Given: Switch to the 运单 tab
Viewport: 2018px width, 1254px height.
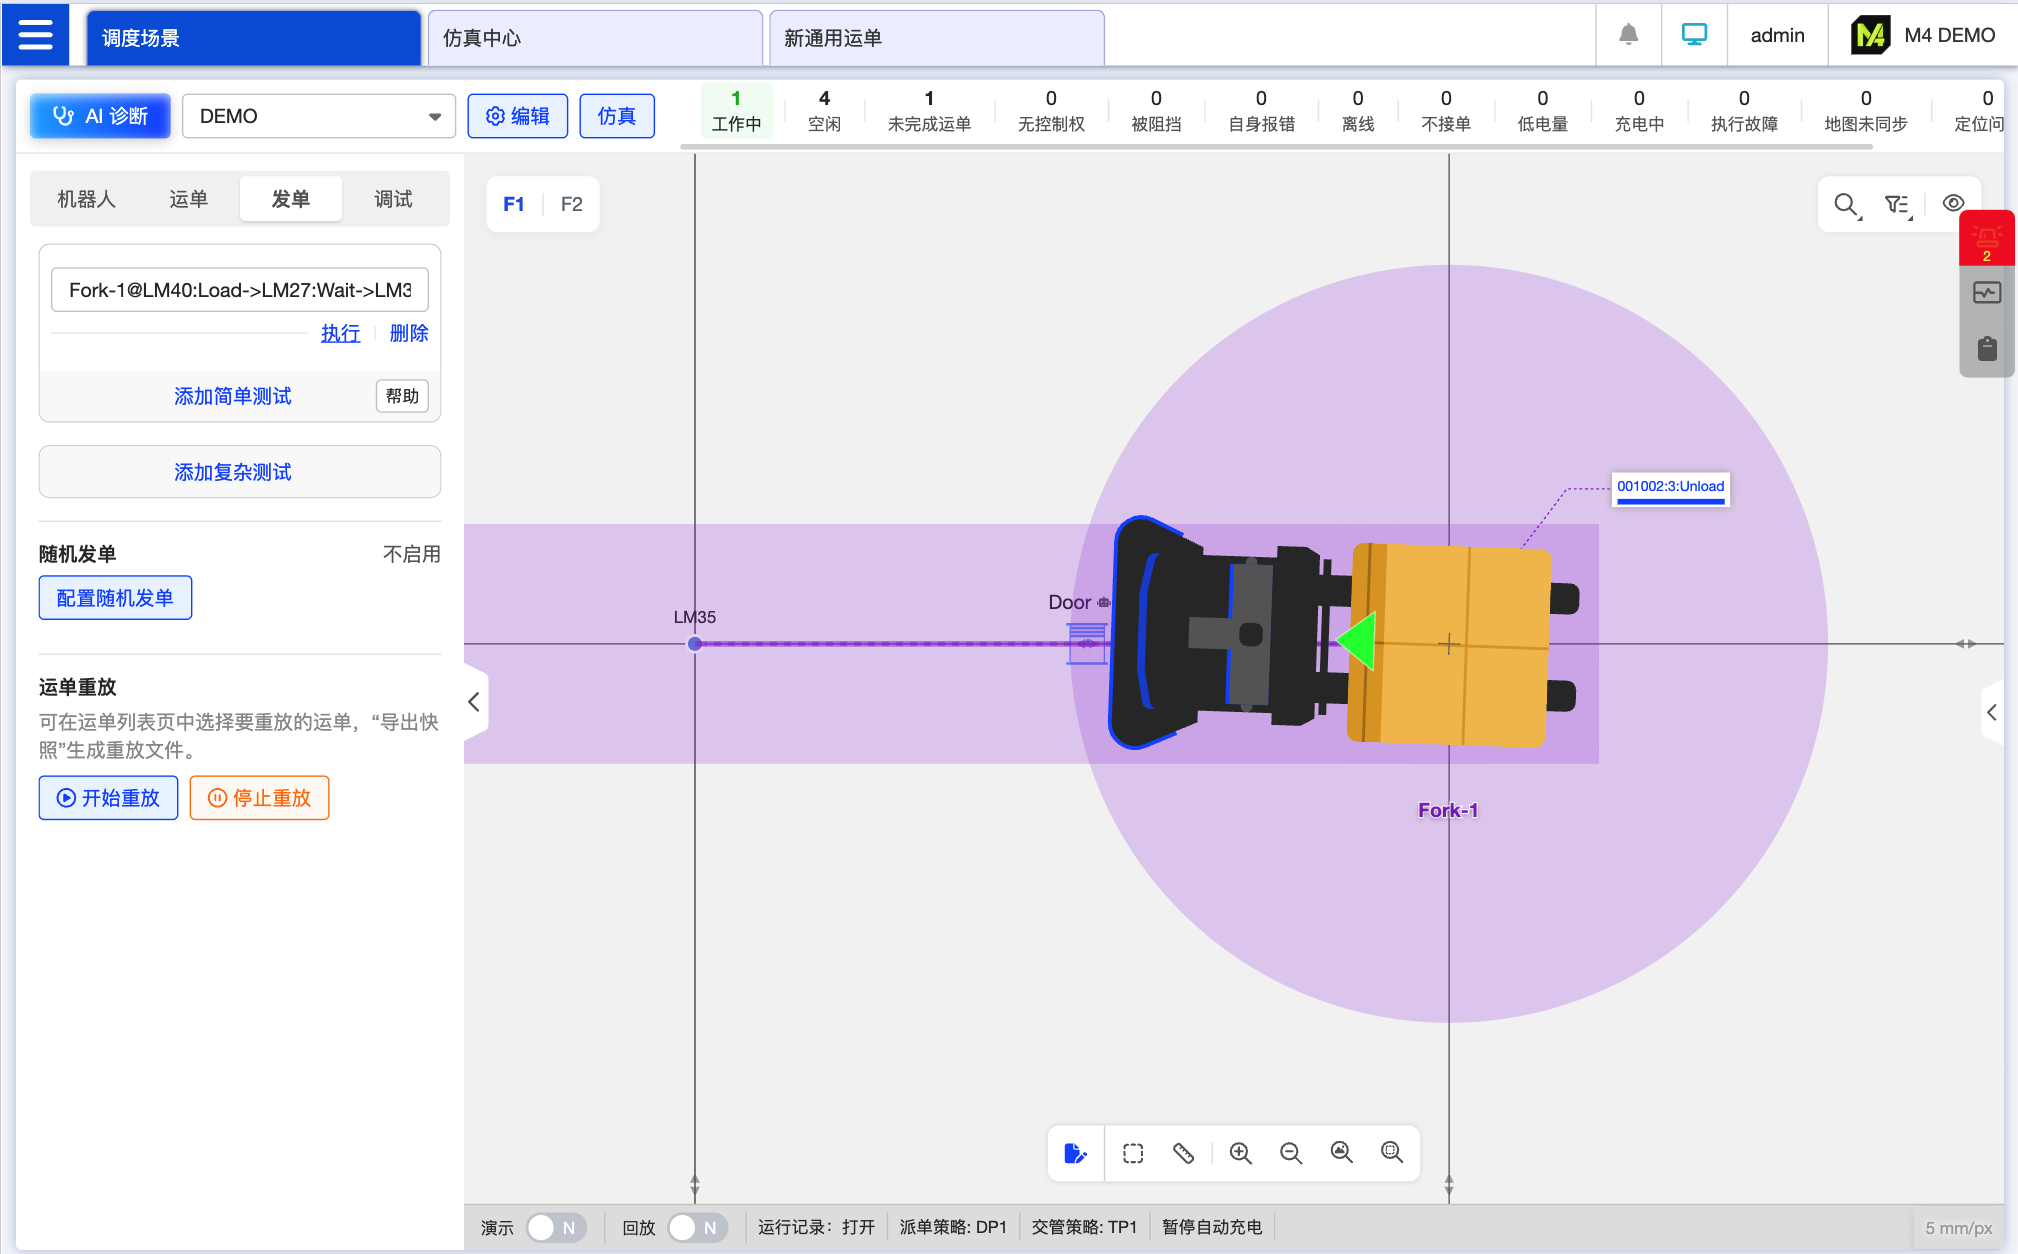Looking at the screenshot, I should (188, 199).
